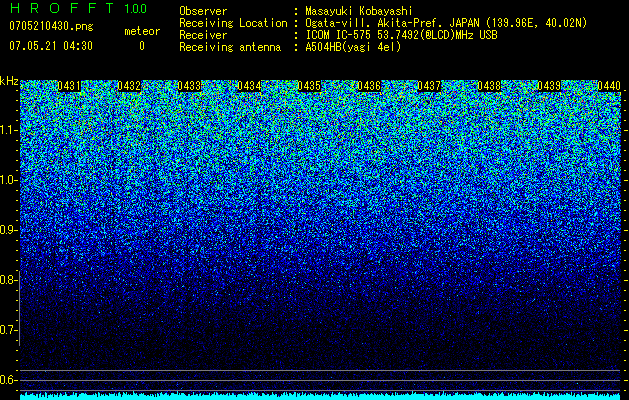Click receiver value ICOM IC-575 53.7492 MHz
629x400 pixels.
401,35
